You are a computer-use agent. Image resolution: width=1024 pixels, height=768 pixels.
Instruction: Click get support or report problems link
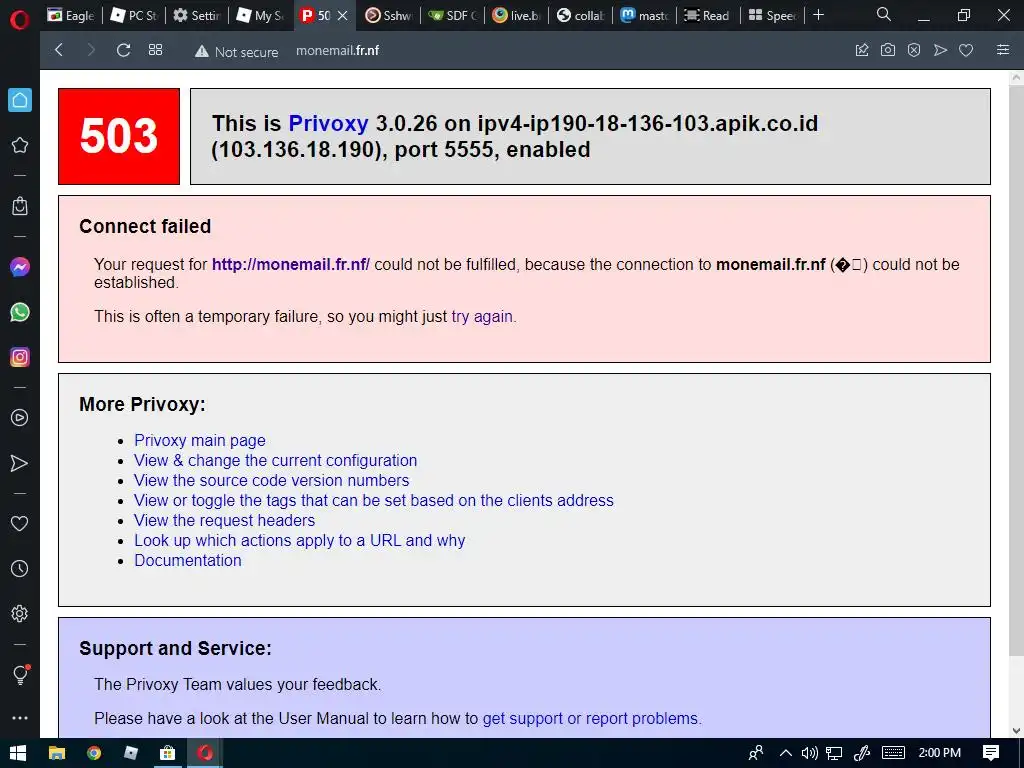[590, 718]
